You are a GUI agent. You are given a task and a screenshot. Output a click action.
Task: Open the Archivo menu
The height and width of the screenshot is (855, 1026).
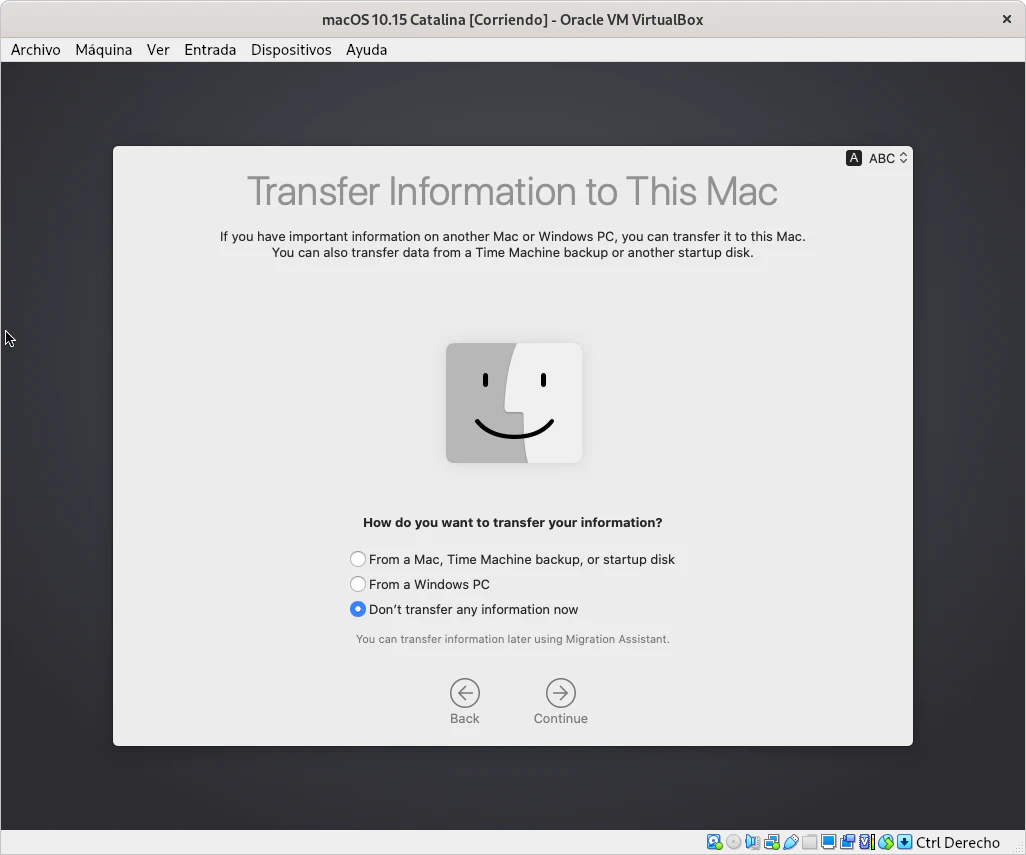coord(35,50)
